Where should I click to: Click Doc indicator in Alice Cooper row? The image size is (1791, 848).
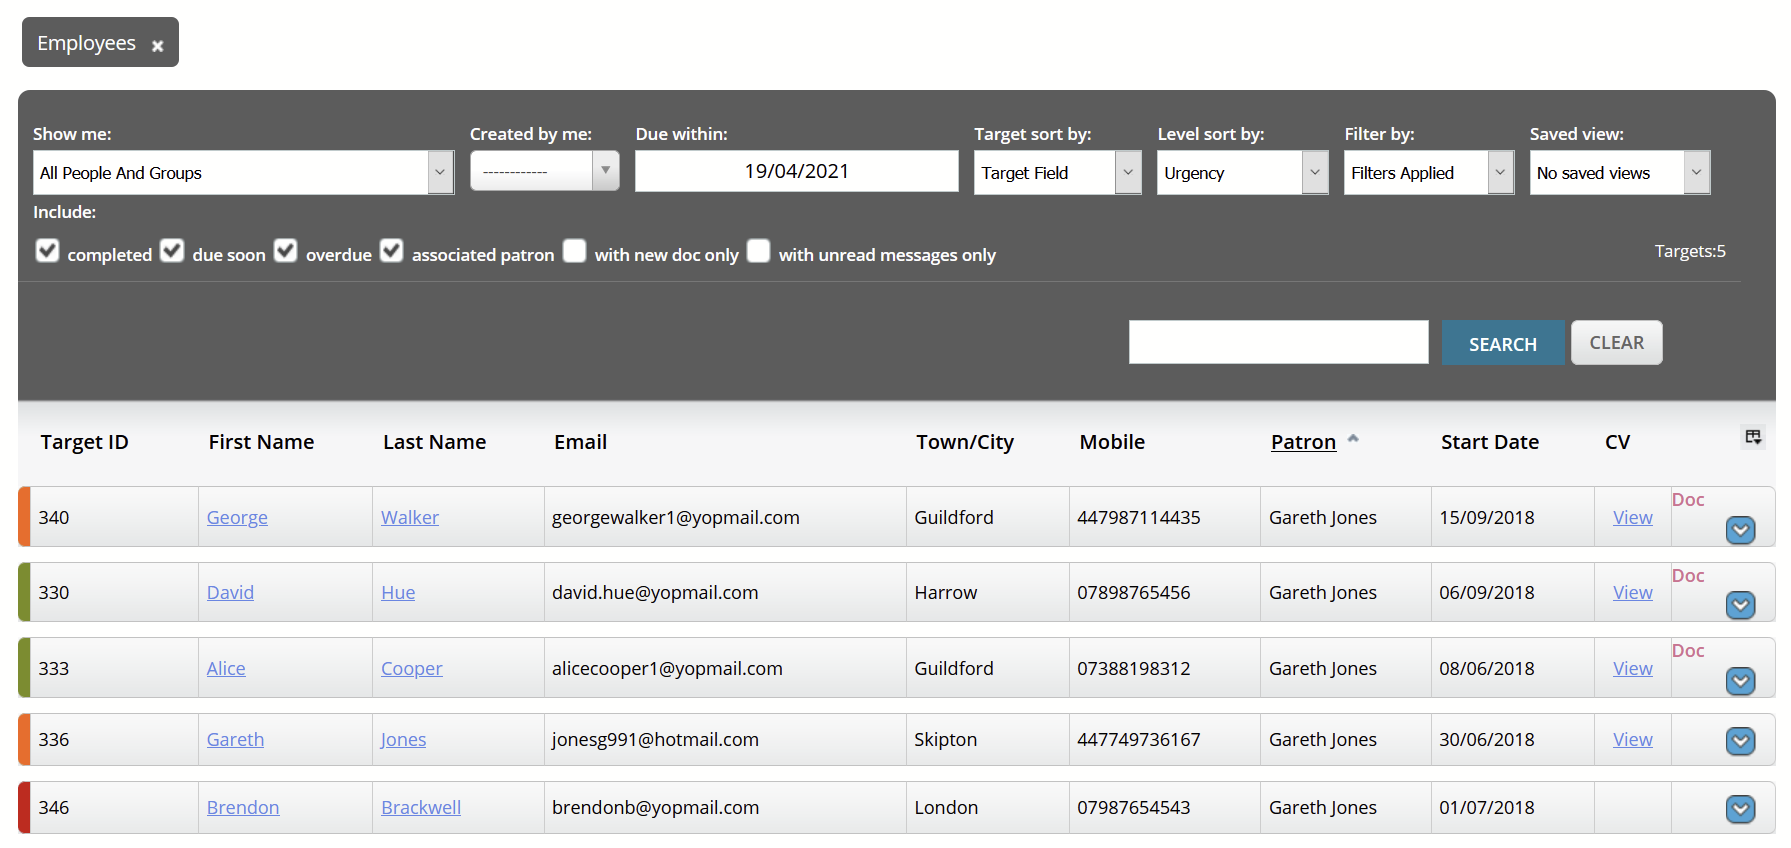click(1688, 651)
